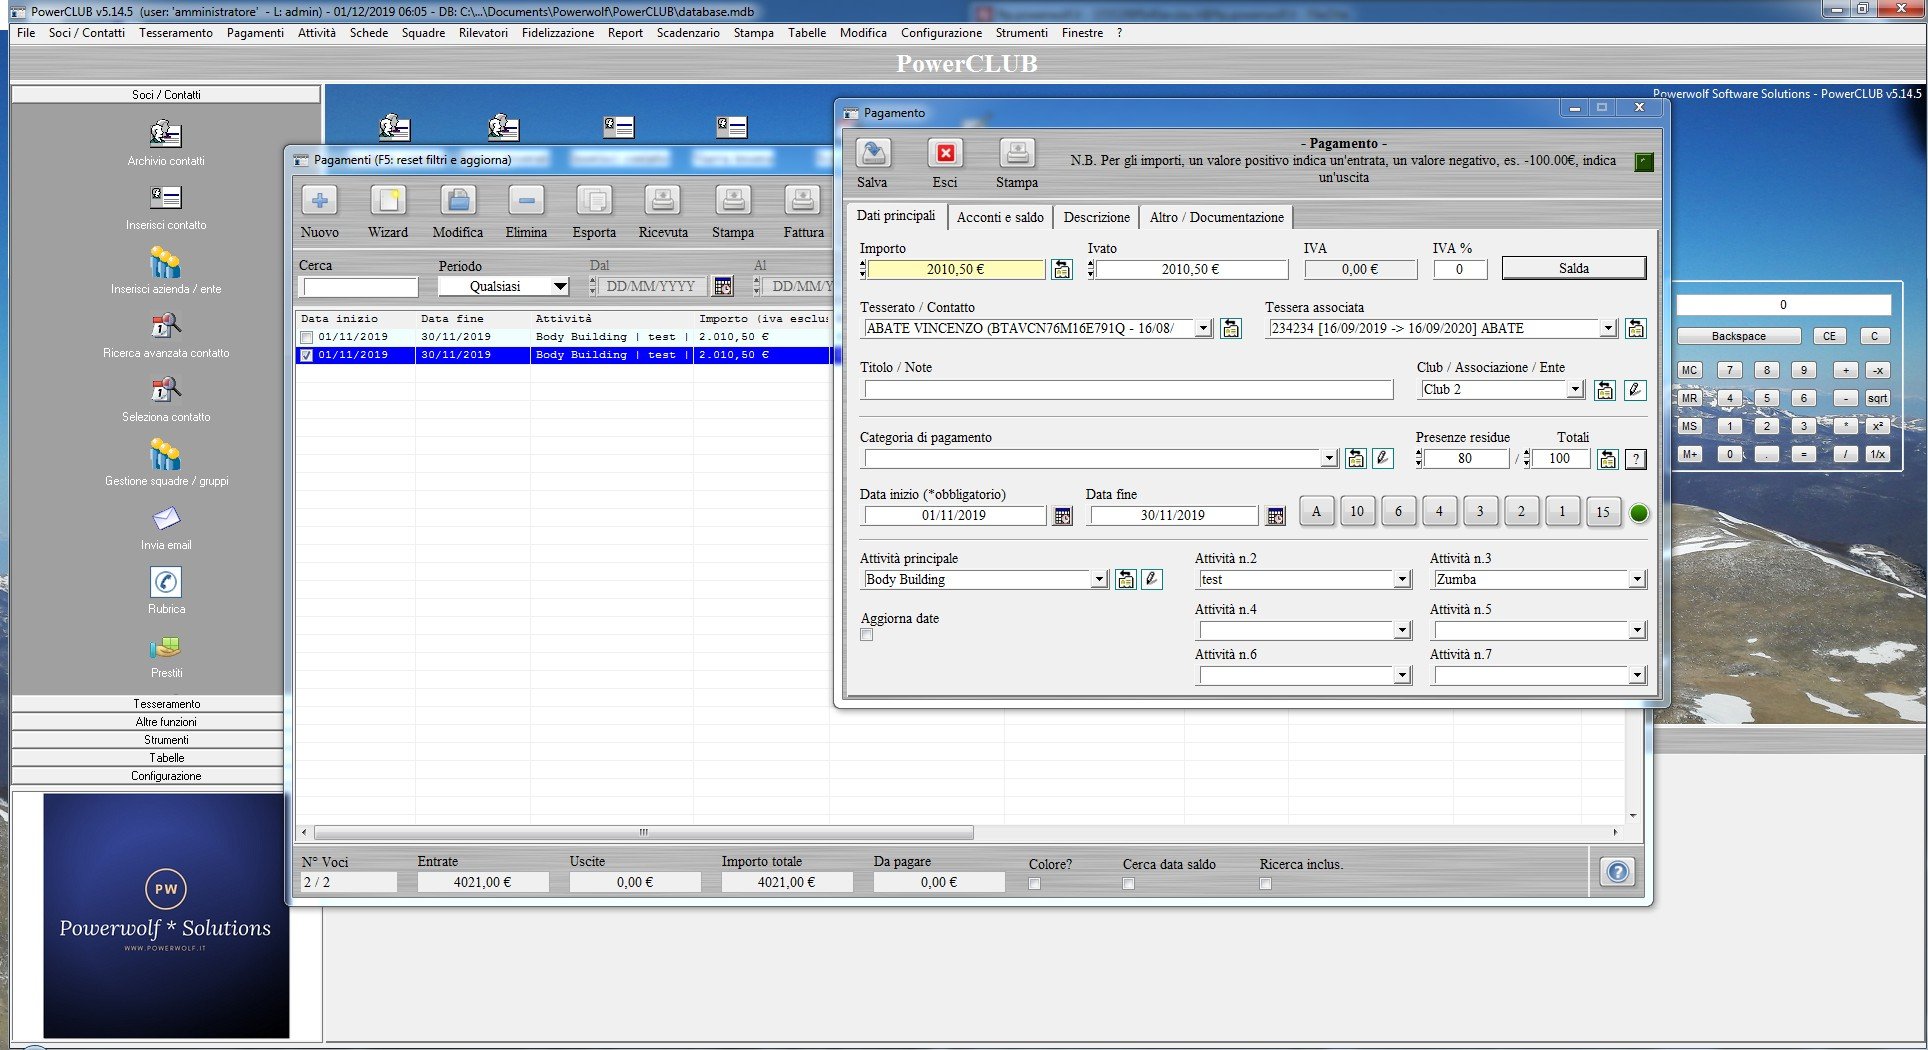Click Ricevuta icon in Pagamenti toolbar
Viewport: 1928px width, 1050px height.
pos(663,201)
